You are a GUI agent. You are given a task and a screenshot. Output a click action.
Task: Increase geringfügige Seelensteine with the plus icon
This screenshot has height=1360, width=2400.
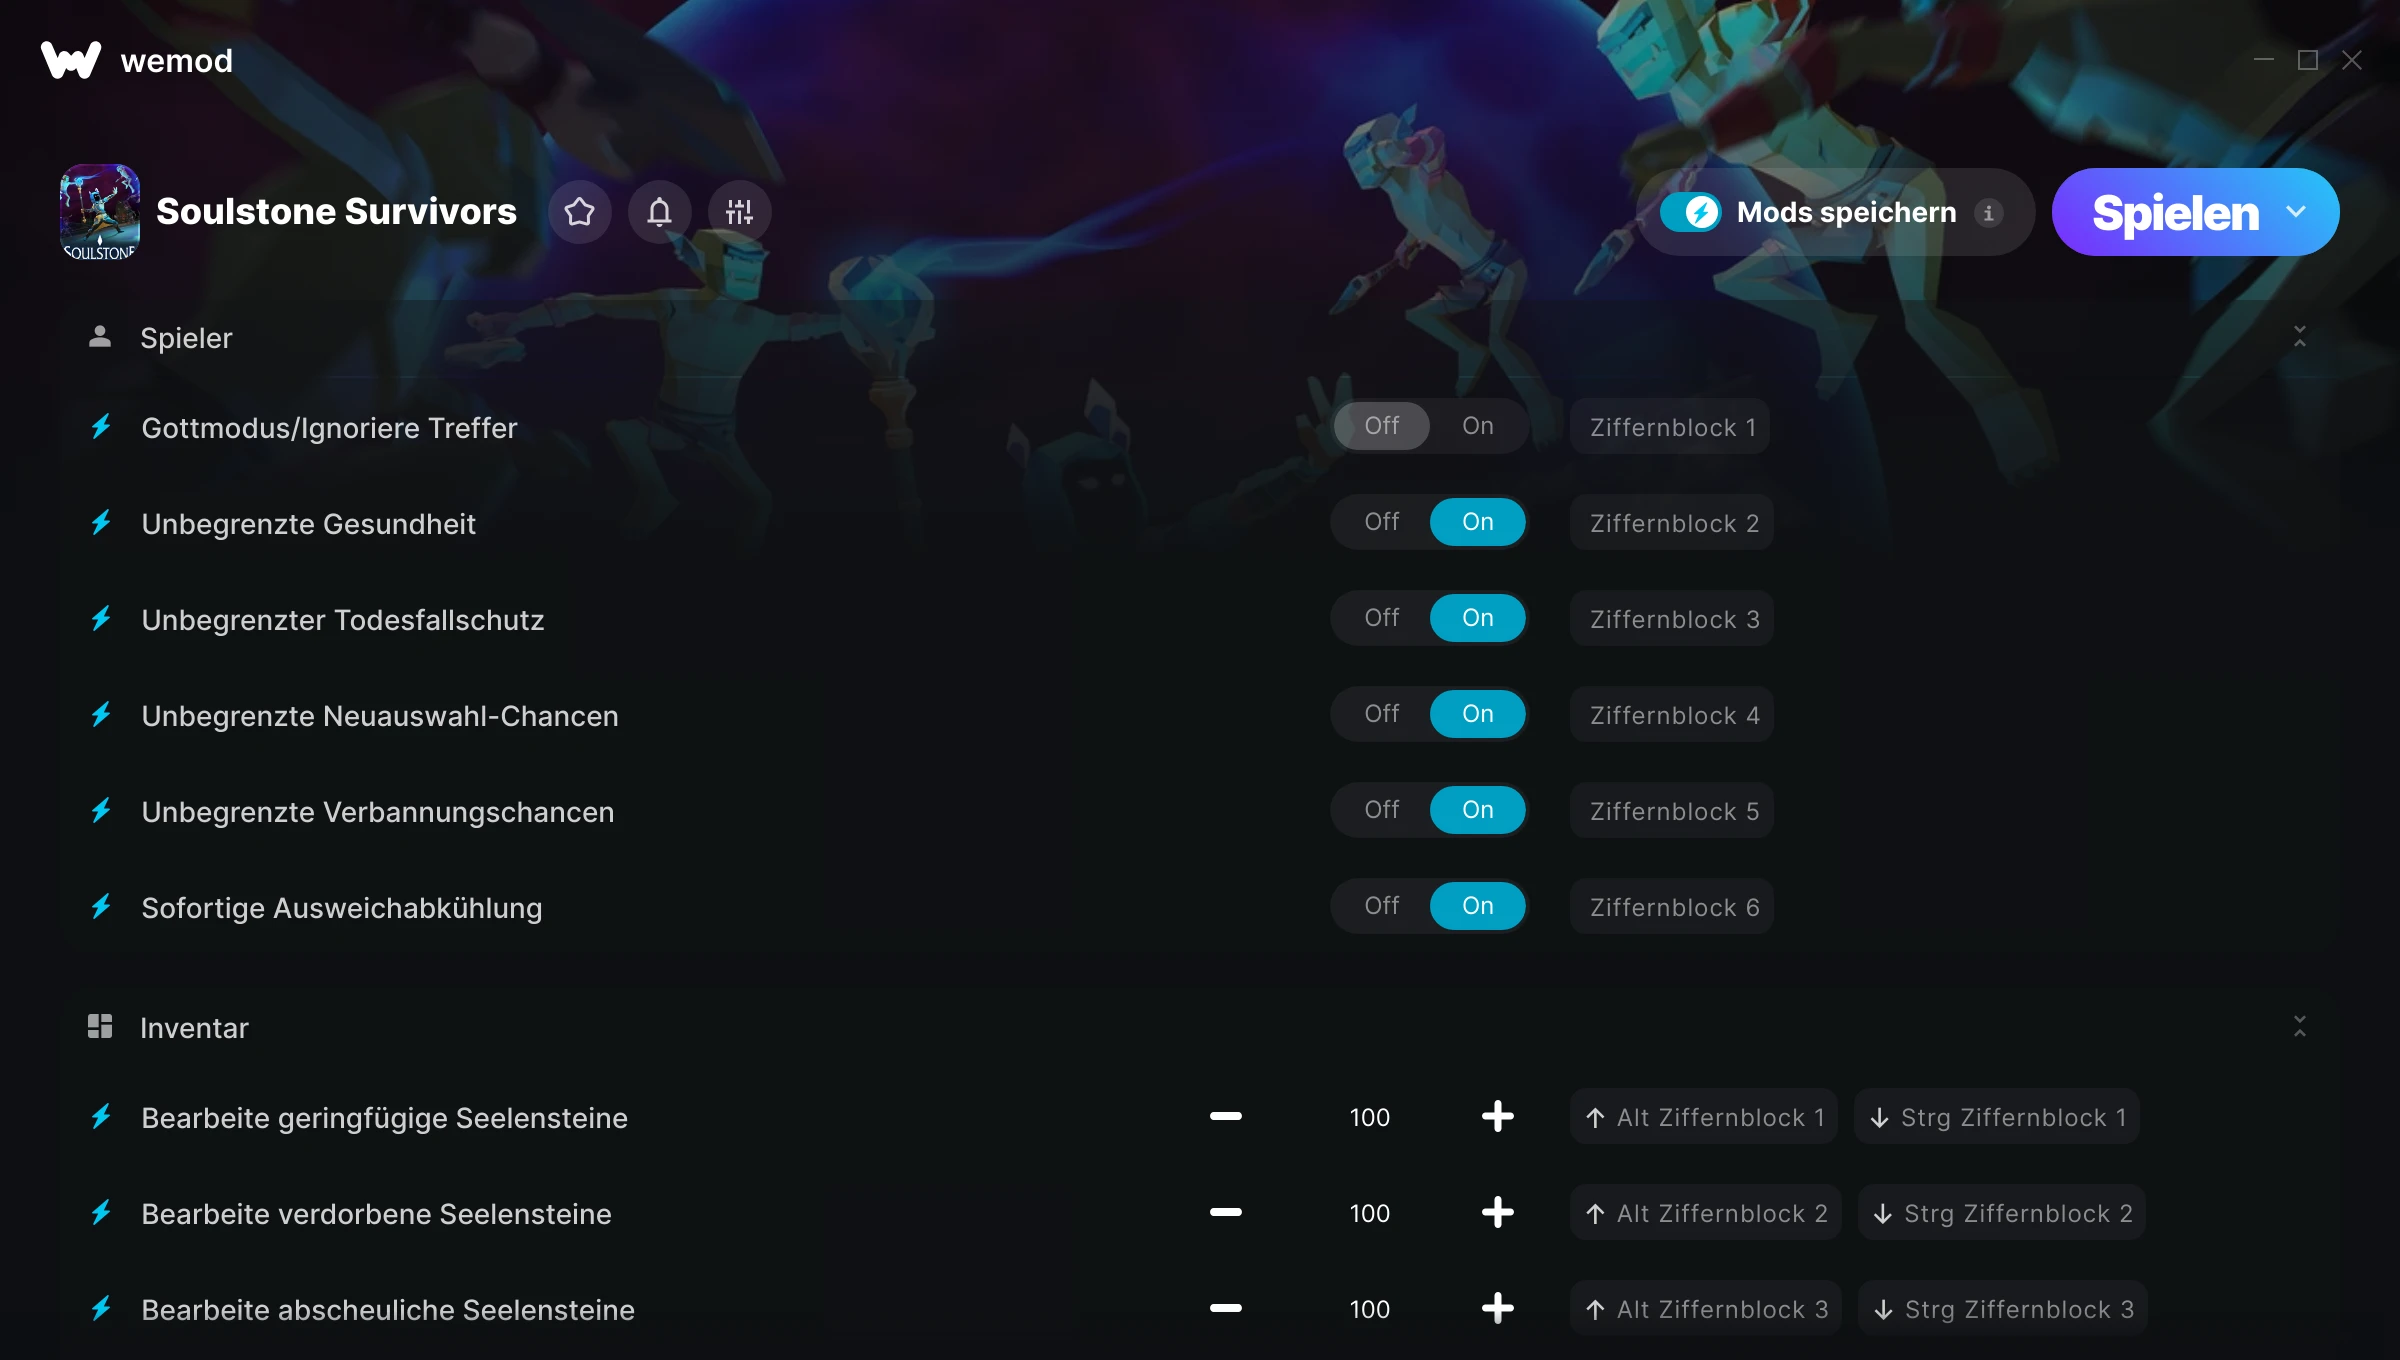(1497, 1116)
